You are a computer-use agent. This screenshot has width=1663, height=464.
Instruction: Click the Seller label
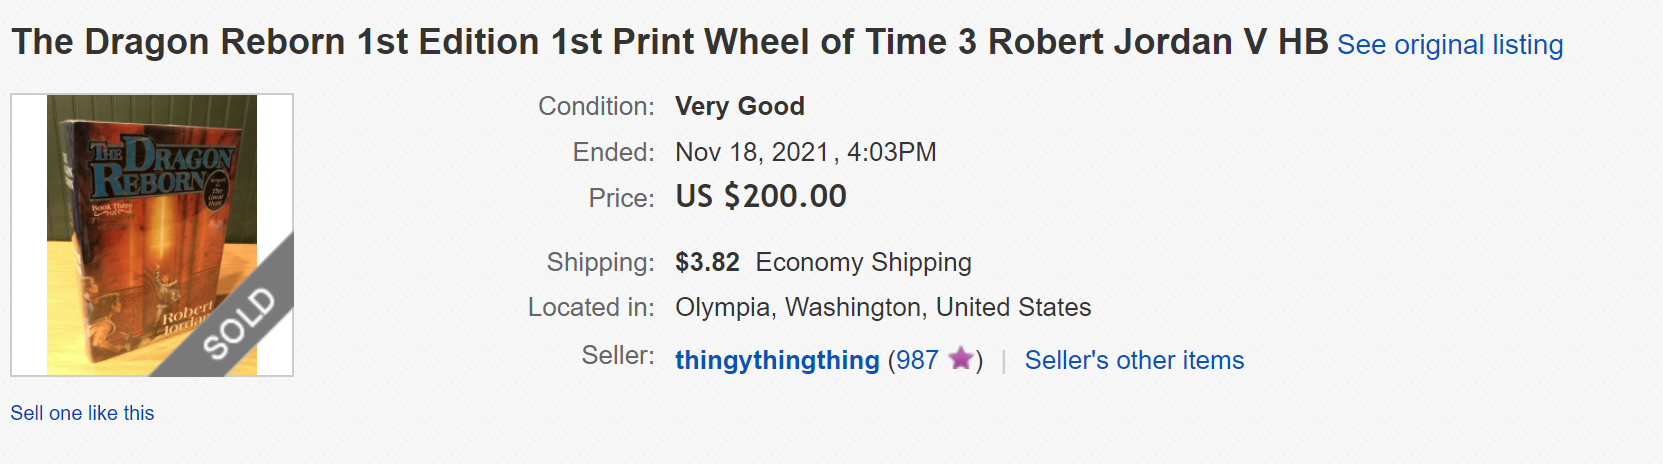click(x=618, y=355)
